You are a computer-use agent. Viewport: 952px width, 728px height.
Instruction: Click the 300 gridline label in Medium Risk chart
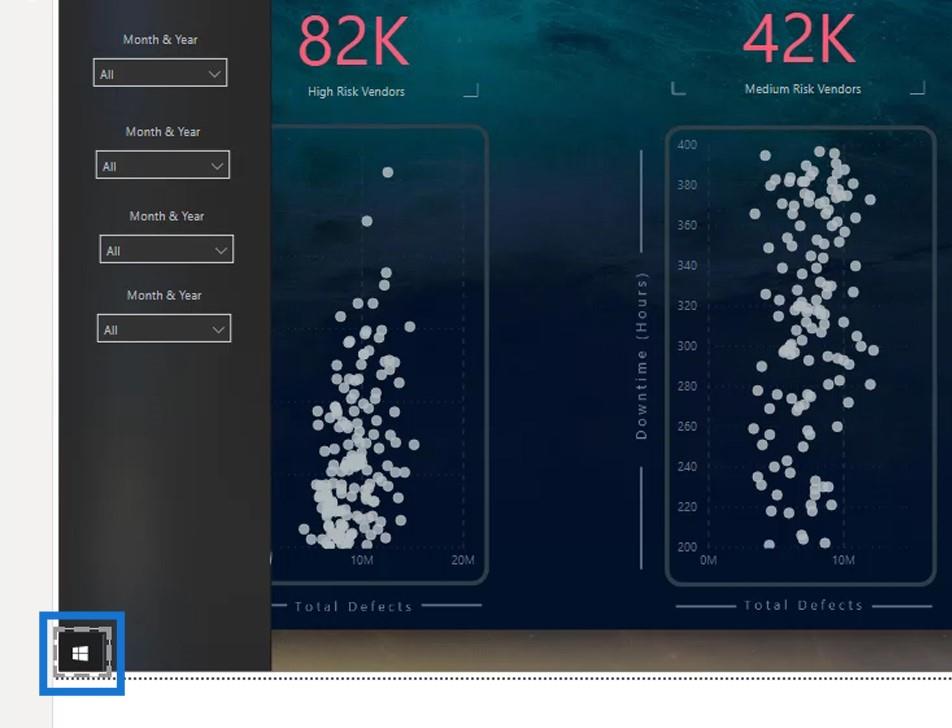coord(687,345)
